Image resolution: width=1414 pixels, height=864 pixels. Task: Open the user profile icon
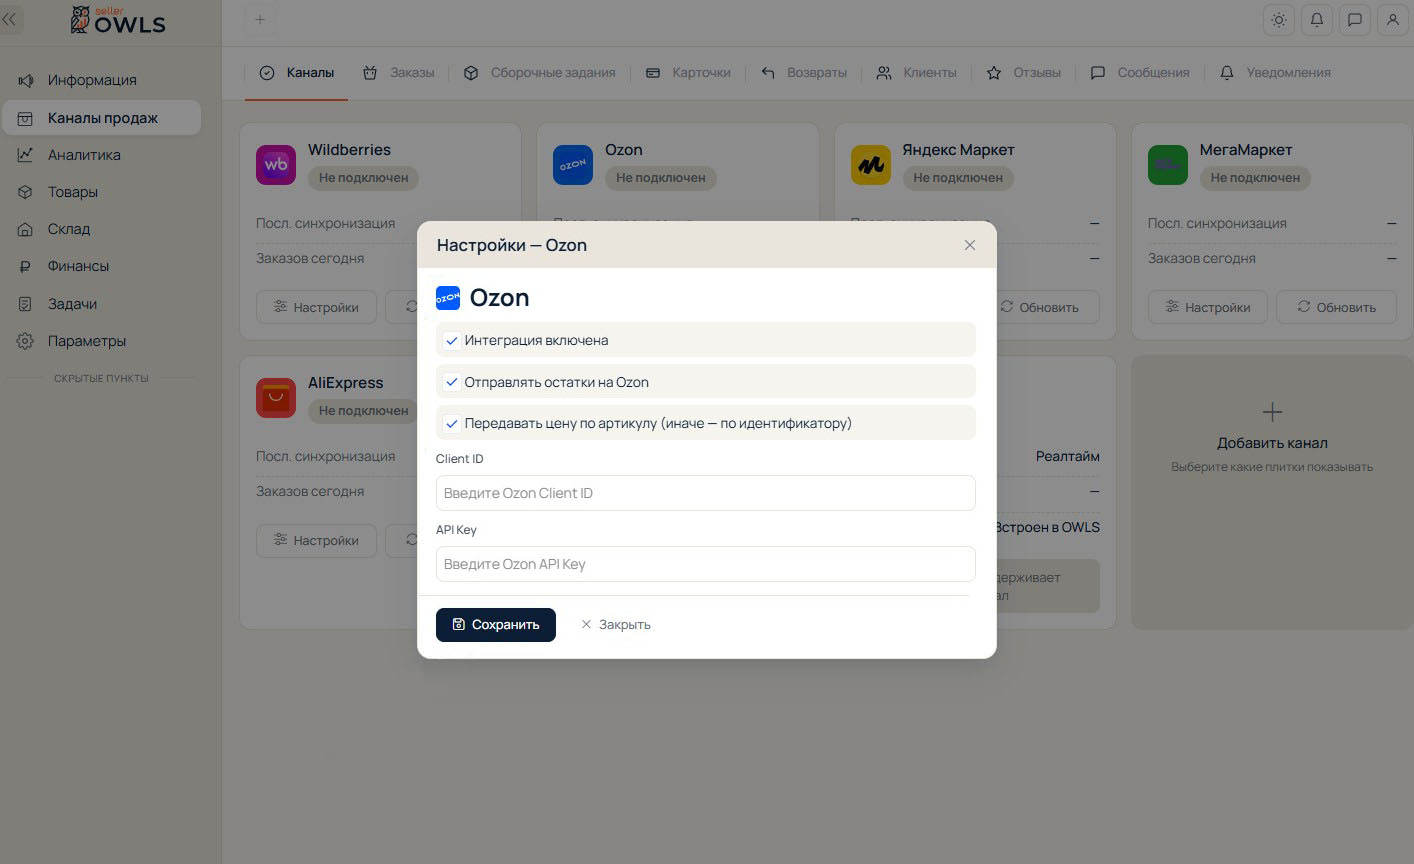pos(1393,19)
